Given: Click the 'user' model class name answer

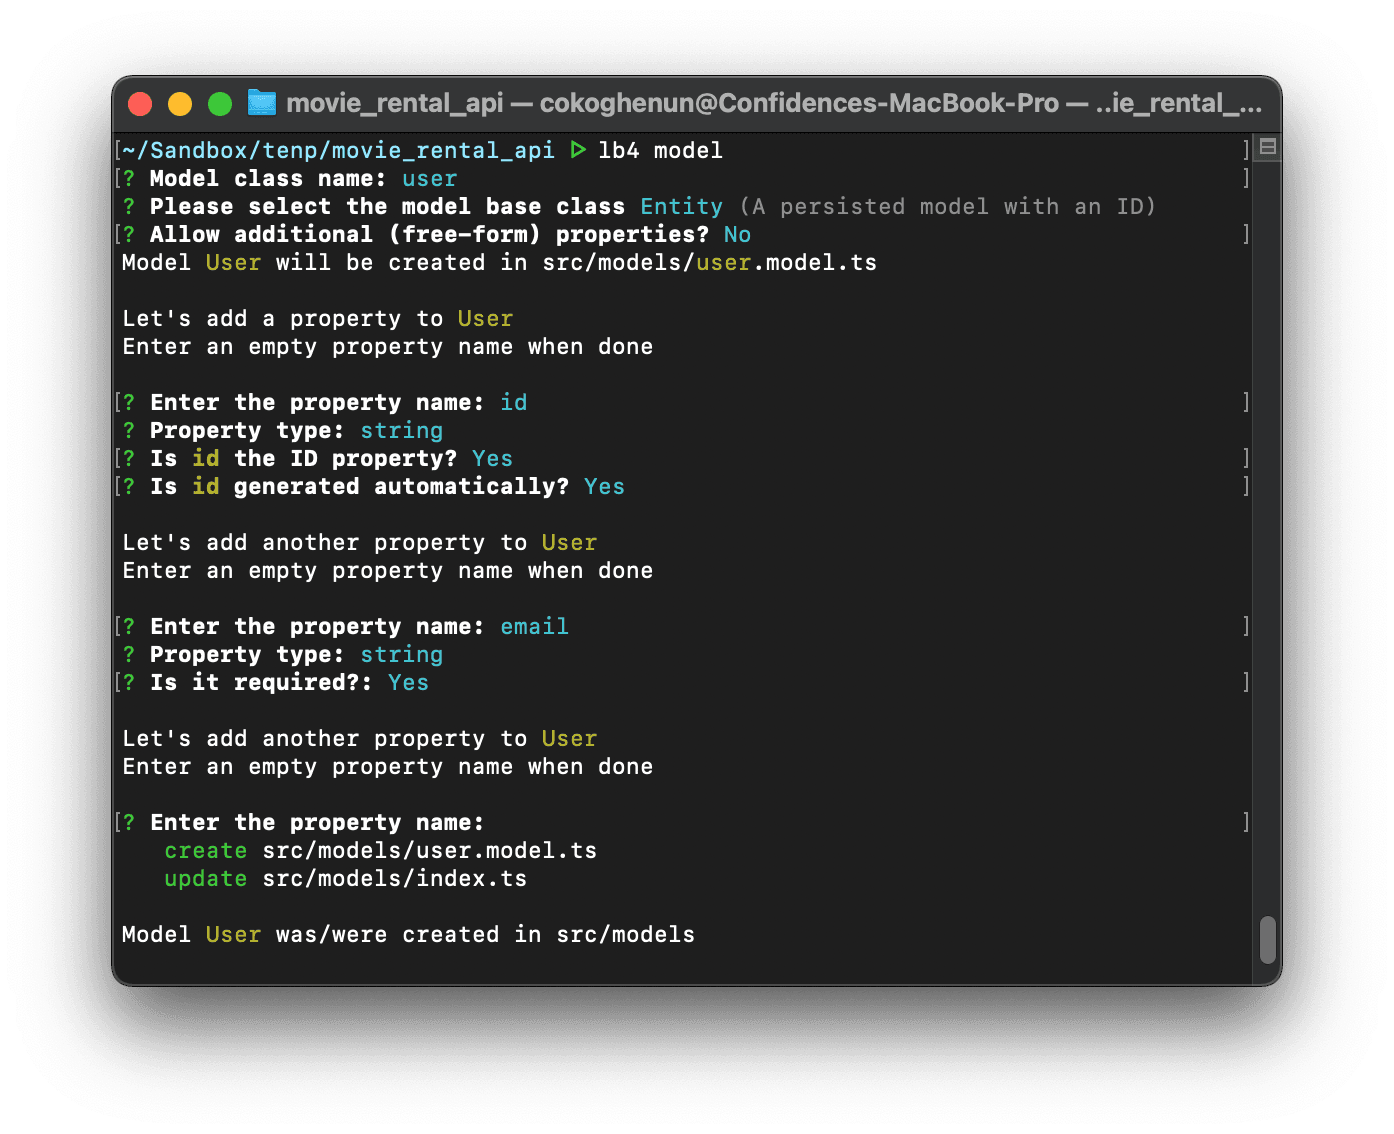Looking at the screenshot, I should tap(429, 179).
